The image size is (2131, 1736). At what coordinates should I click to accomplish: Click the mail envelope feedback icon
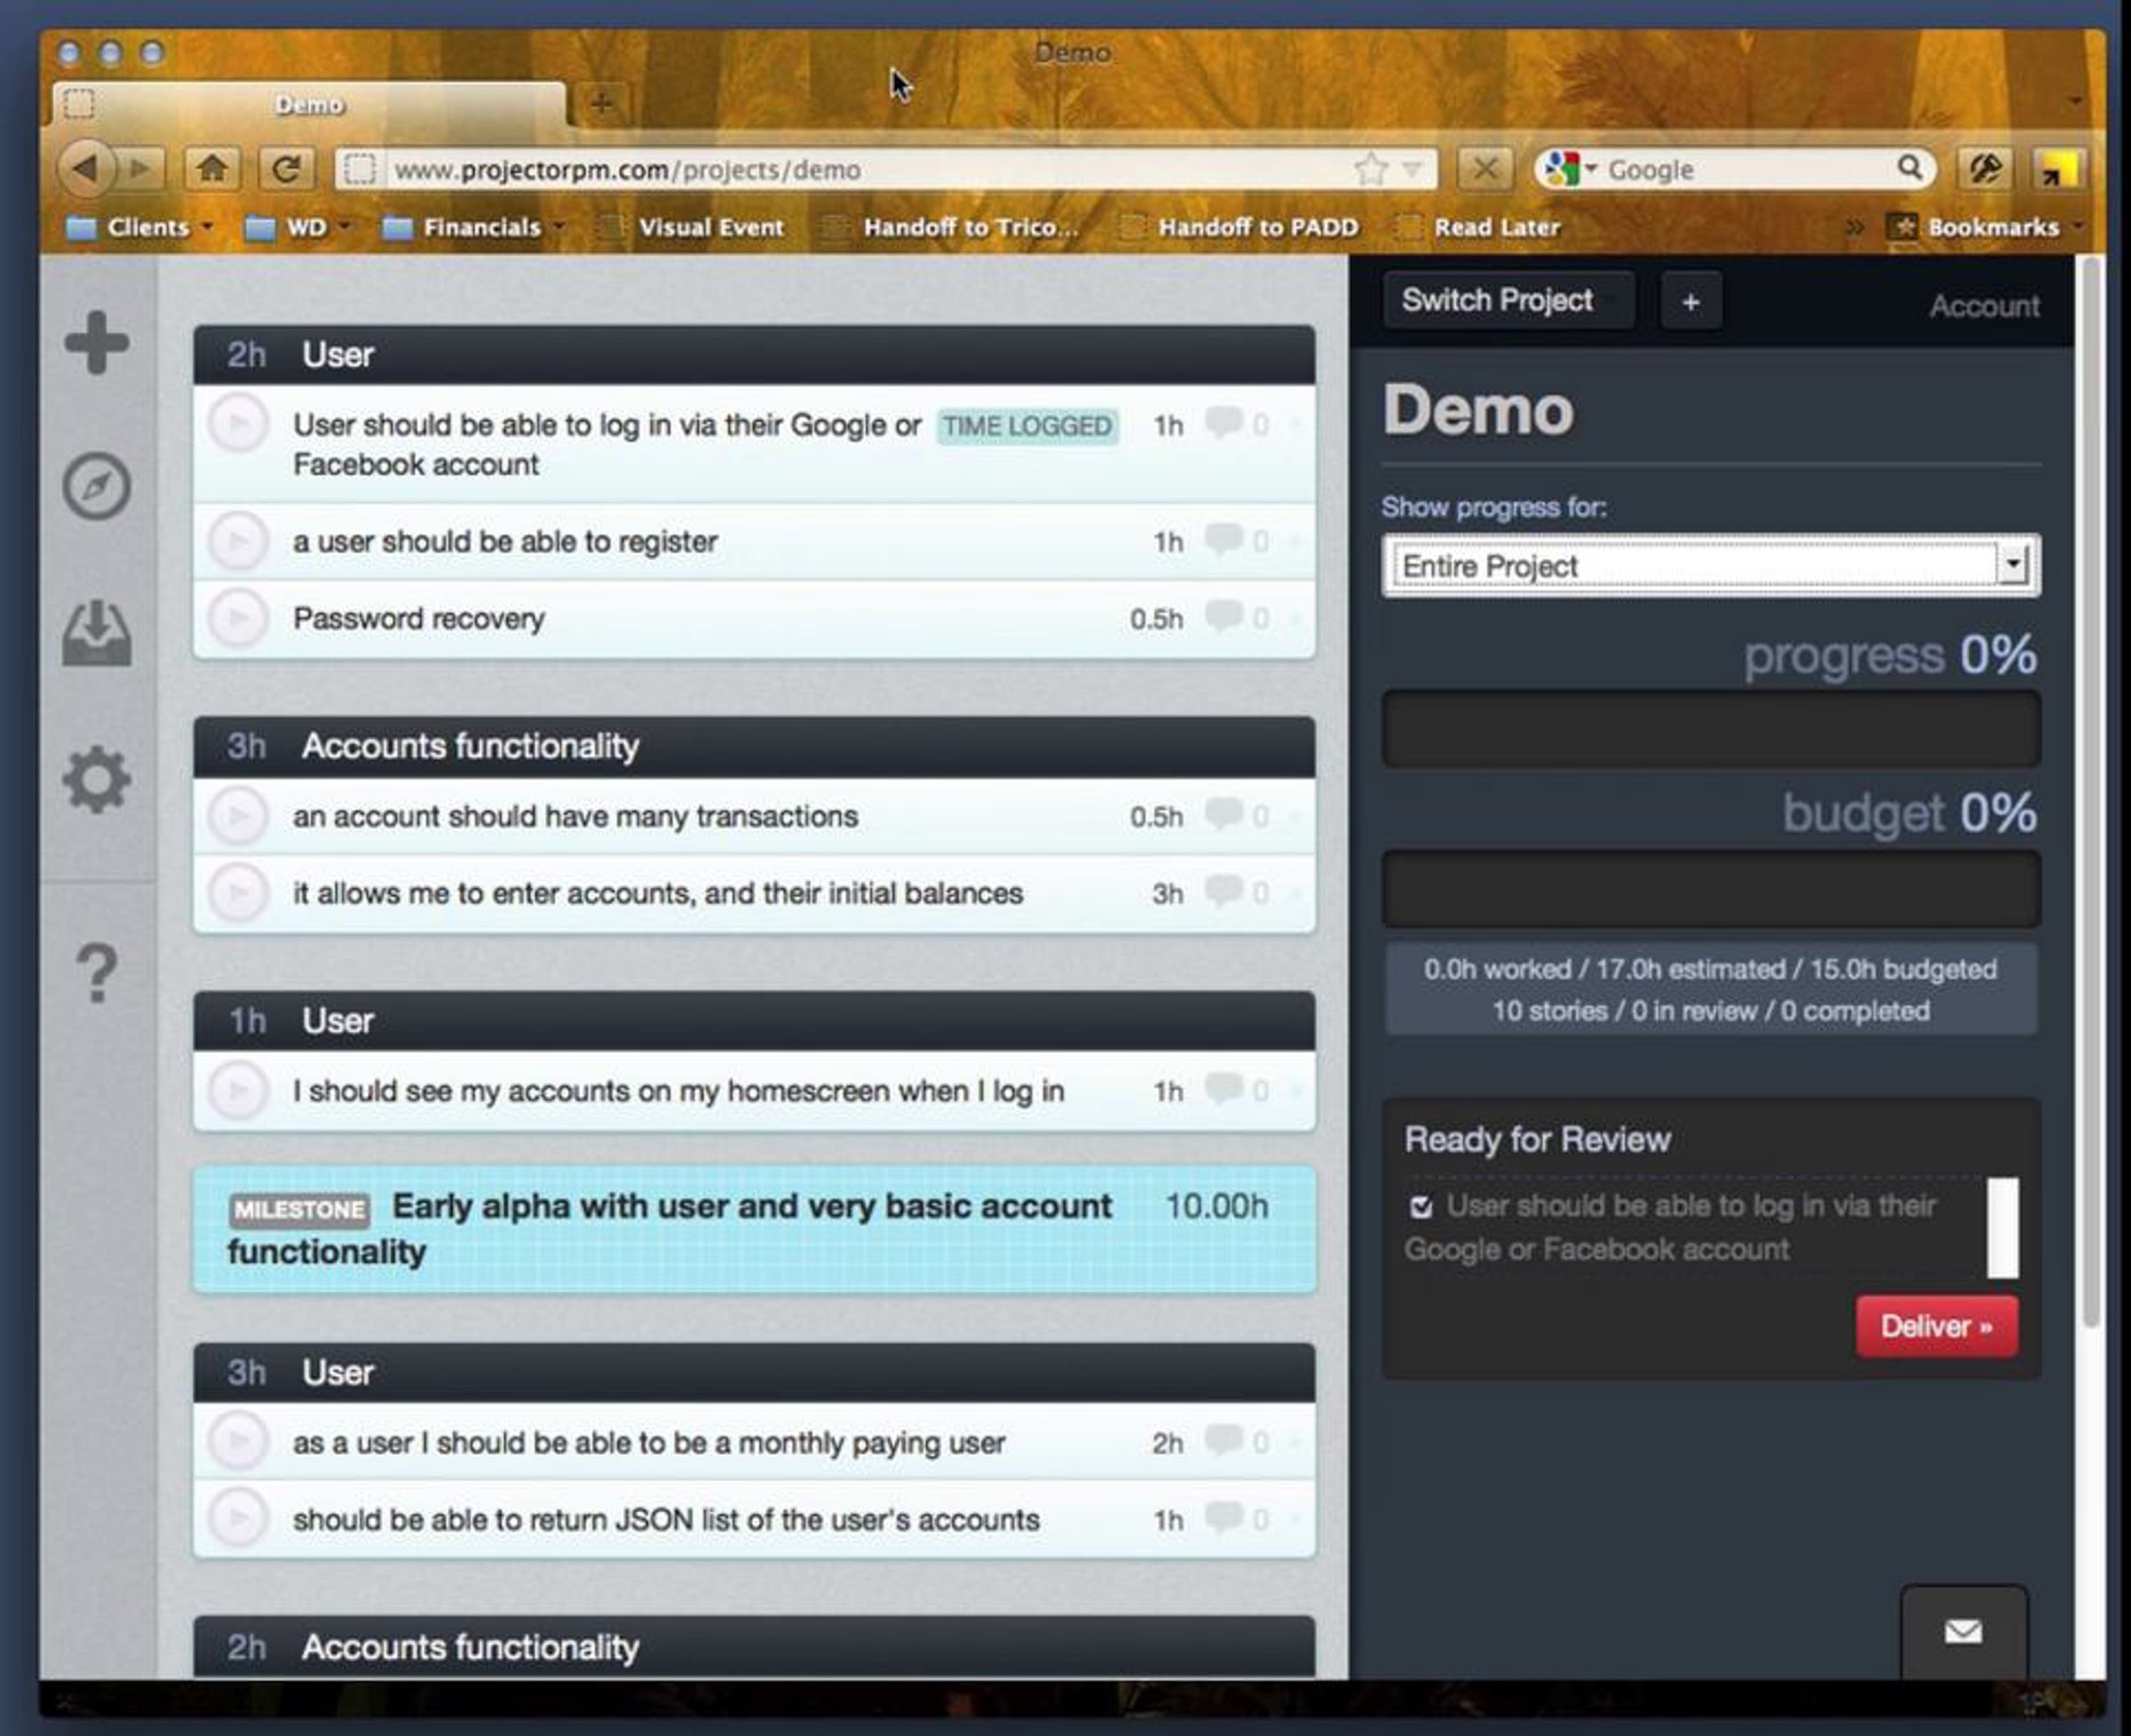tap(1963, 1632)
